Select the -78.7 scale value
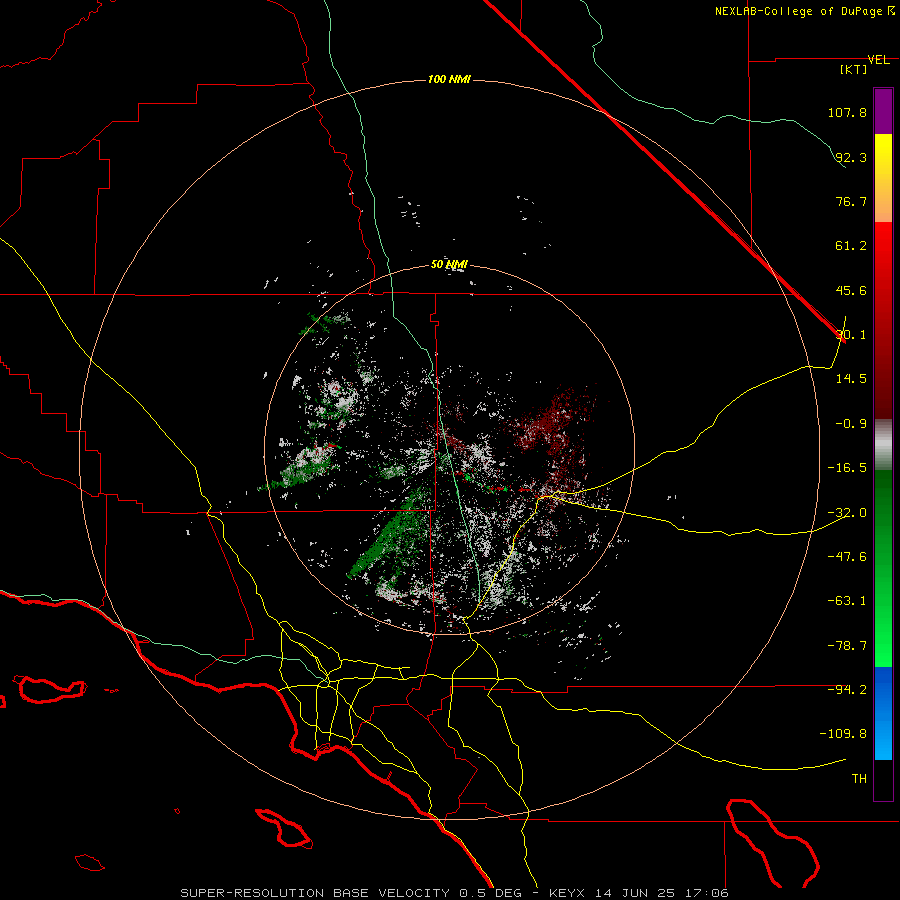Screen dimensions: 900x900 (x=847, y=646)
